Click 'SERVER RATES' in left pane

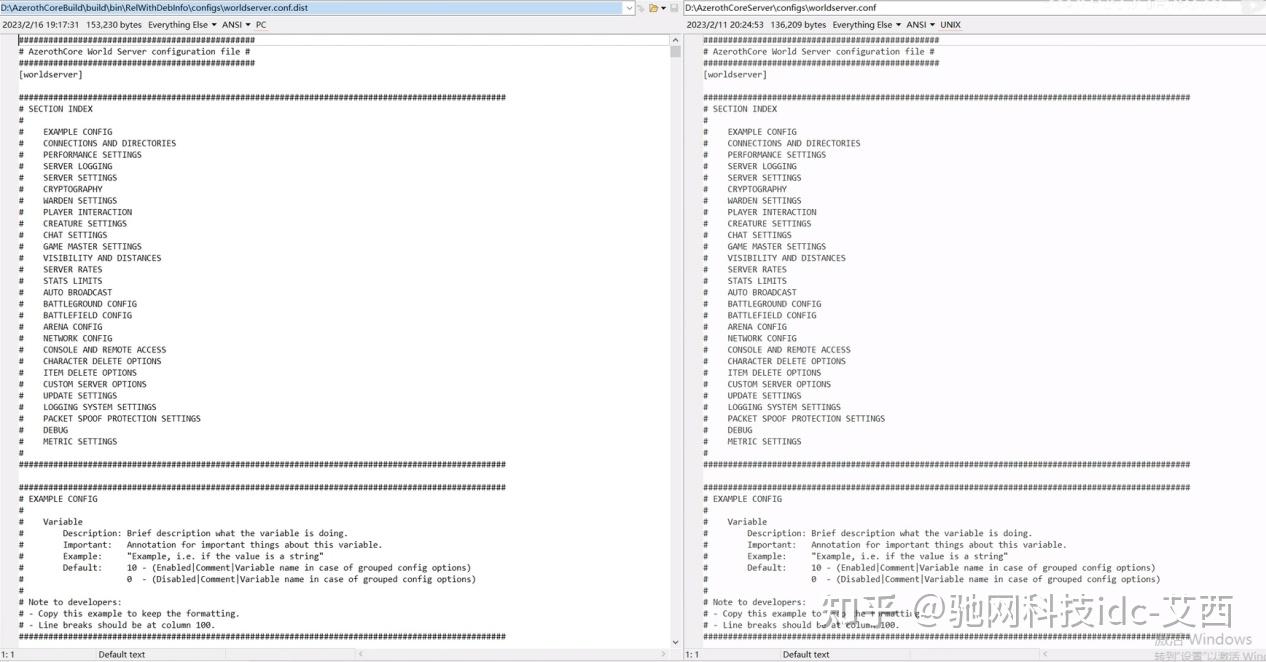[72, 270]
